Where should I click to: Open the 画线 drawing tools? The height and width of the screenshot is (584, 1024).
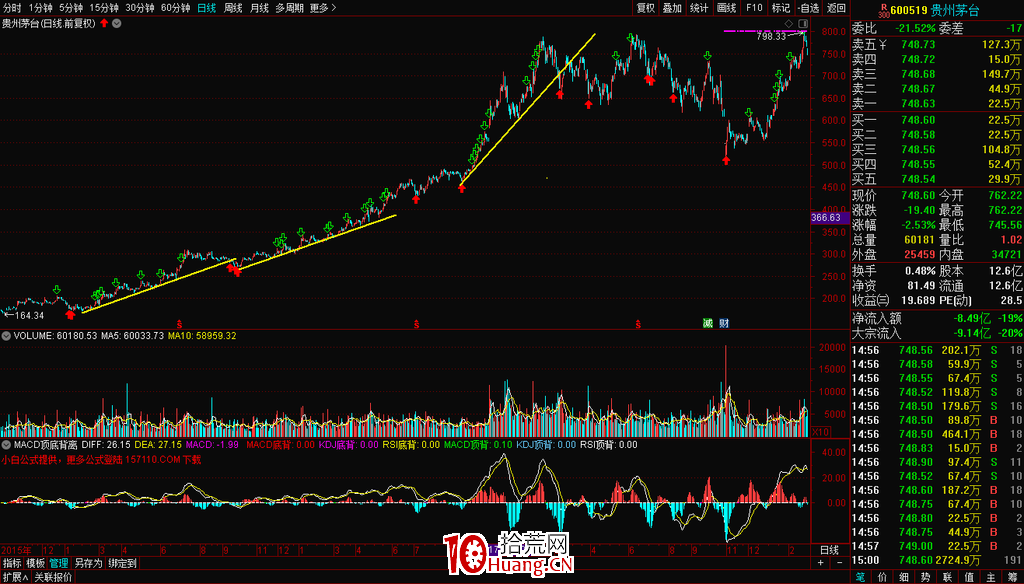coord(726,8)
